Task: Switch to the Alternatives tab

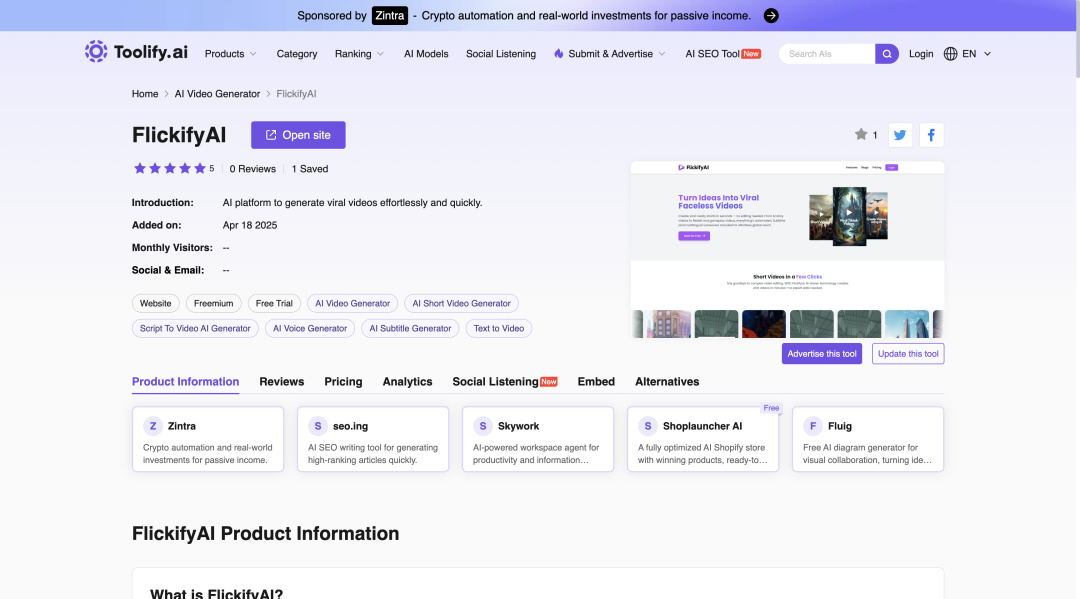Action: (x=667, y=381)
